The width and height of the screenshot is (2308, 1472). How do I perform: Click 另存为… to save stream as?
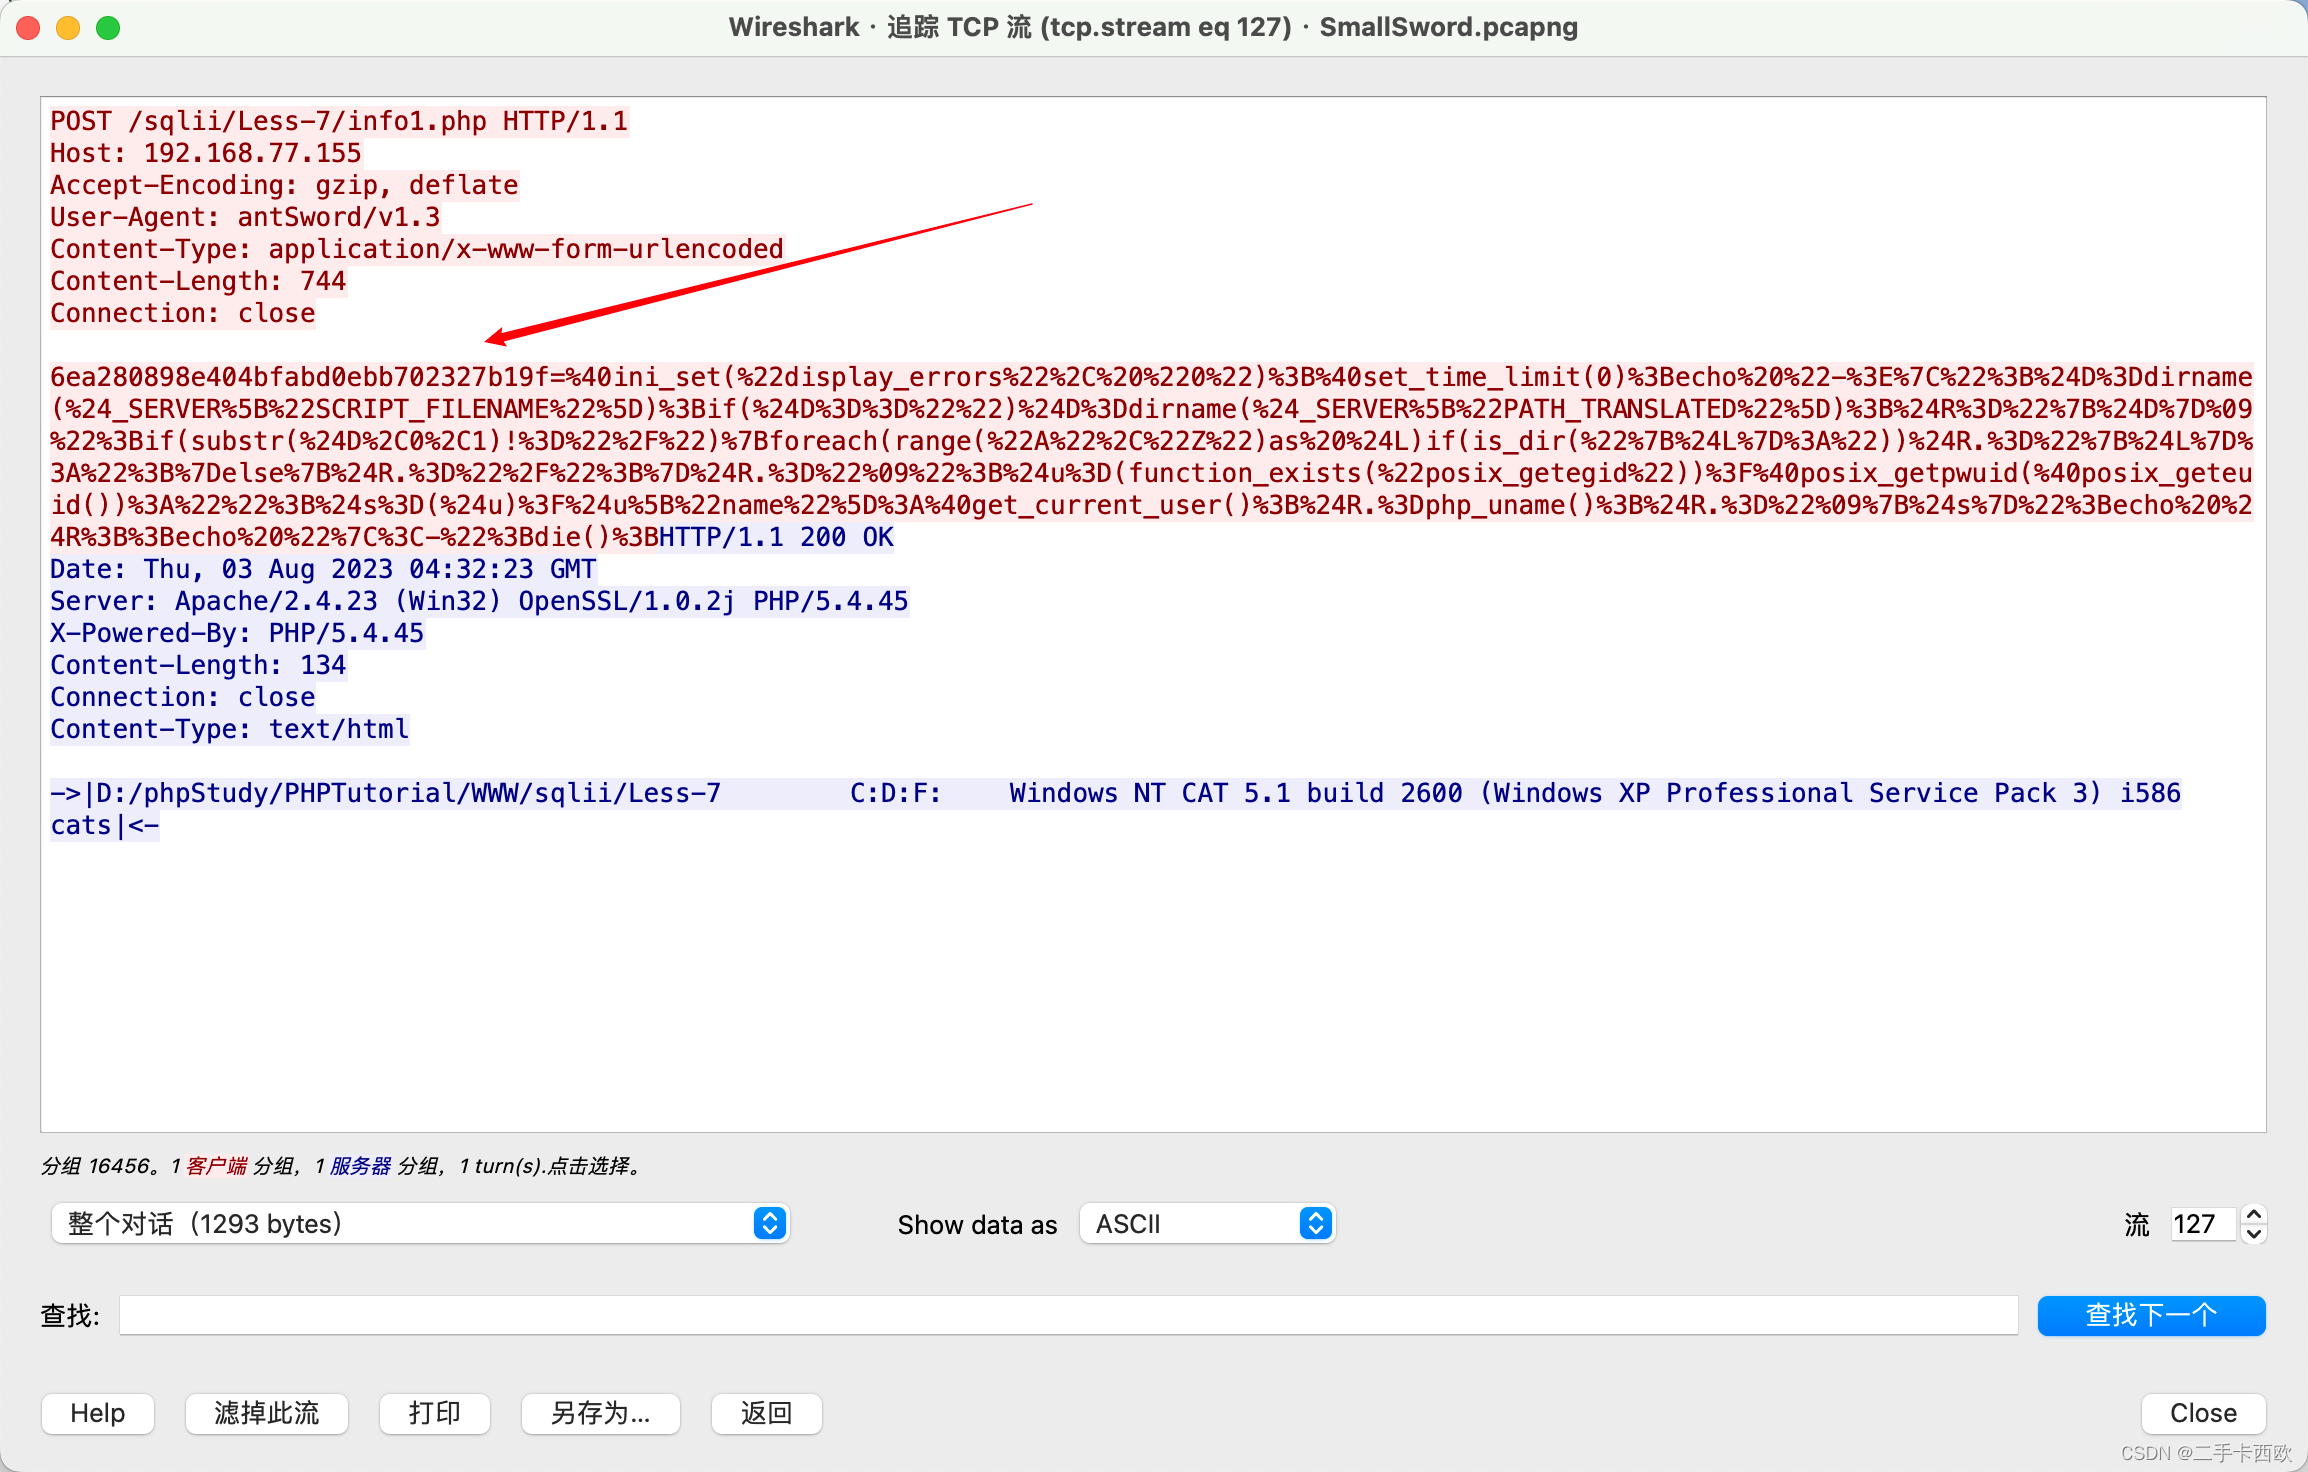pos(600,1413)
